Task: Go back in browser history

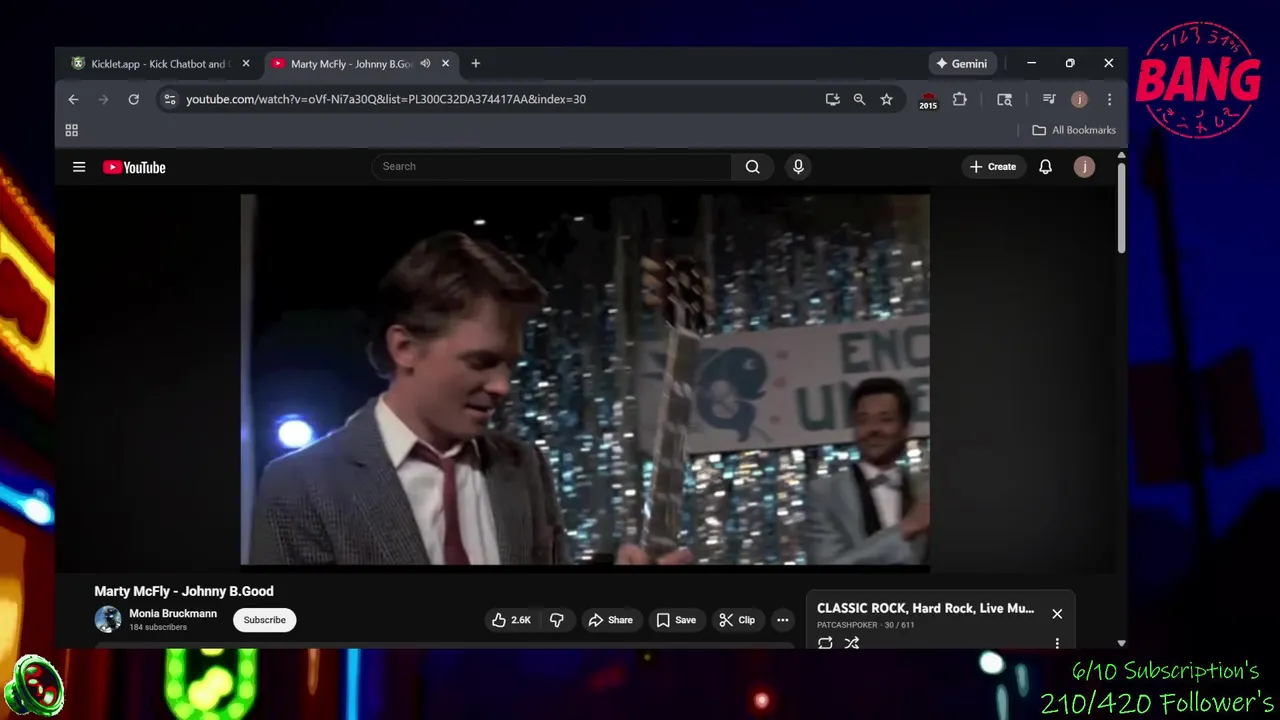Action: [73, 99]
